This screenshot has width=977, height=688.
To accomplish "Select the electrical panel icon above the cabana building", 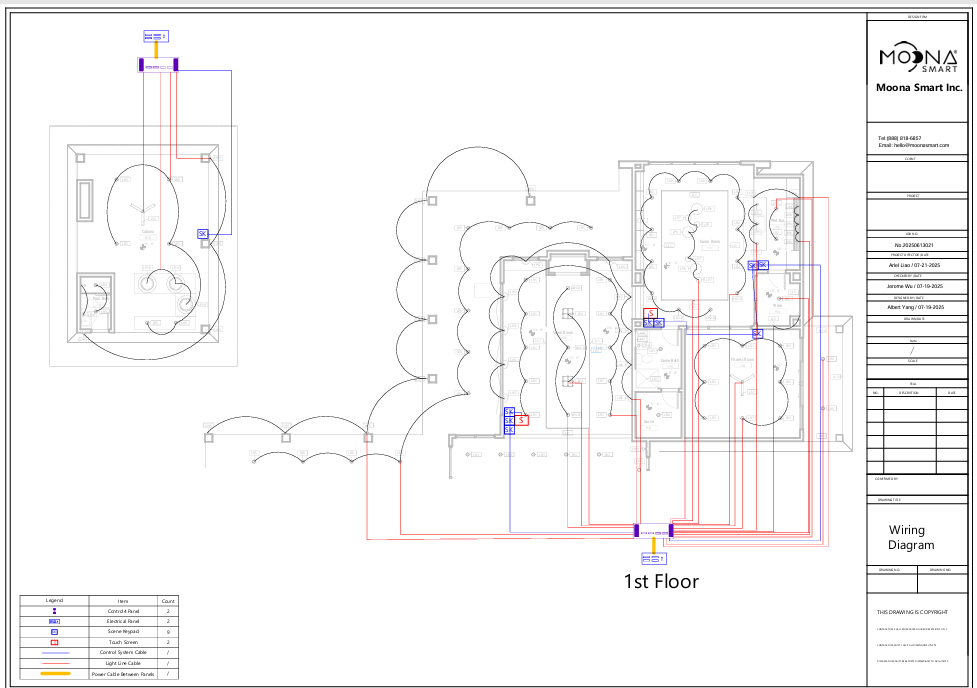I will click(156, 36).
